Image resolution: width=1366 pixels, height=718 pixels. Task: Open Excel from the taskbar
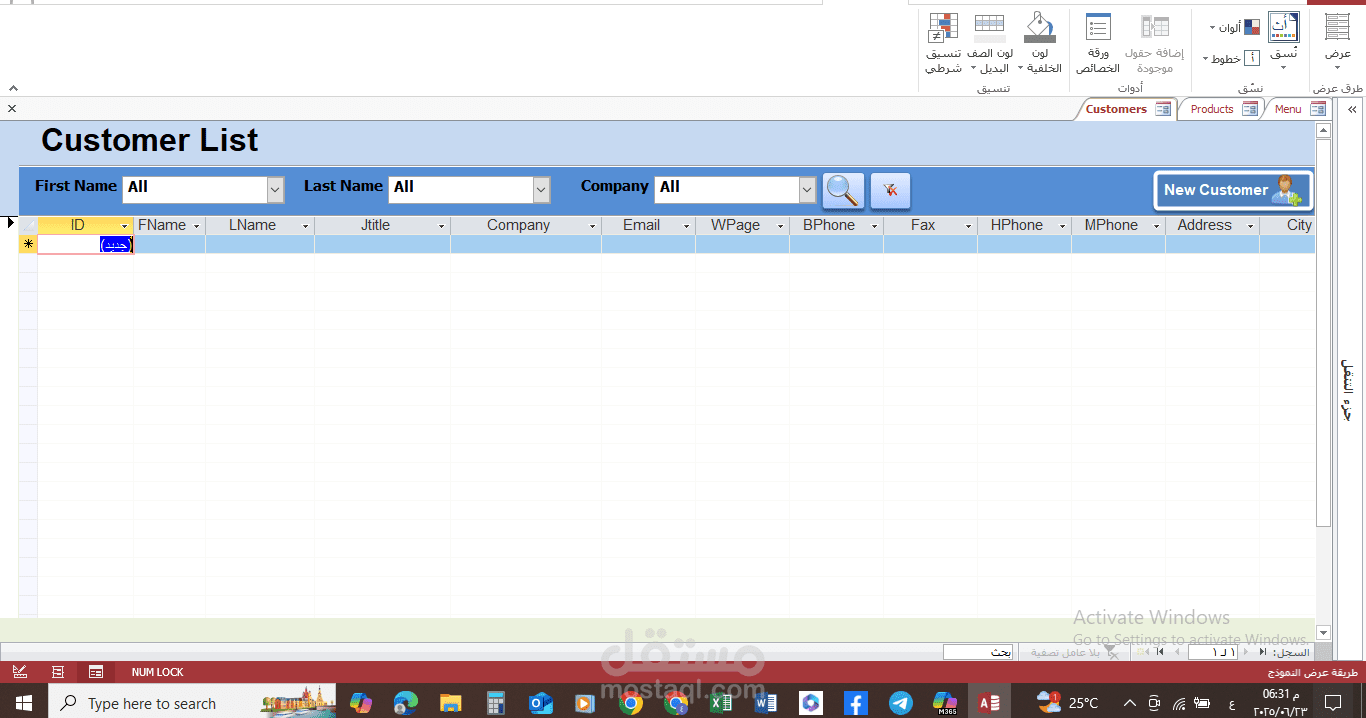(x=721, y=703)
